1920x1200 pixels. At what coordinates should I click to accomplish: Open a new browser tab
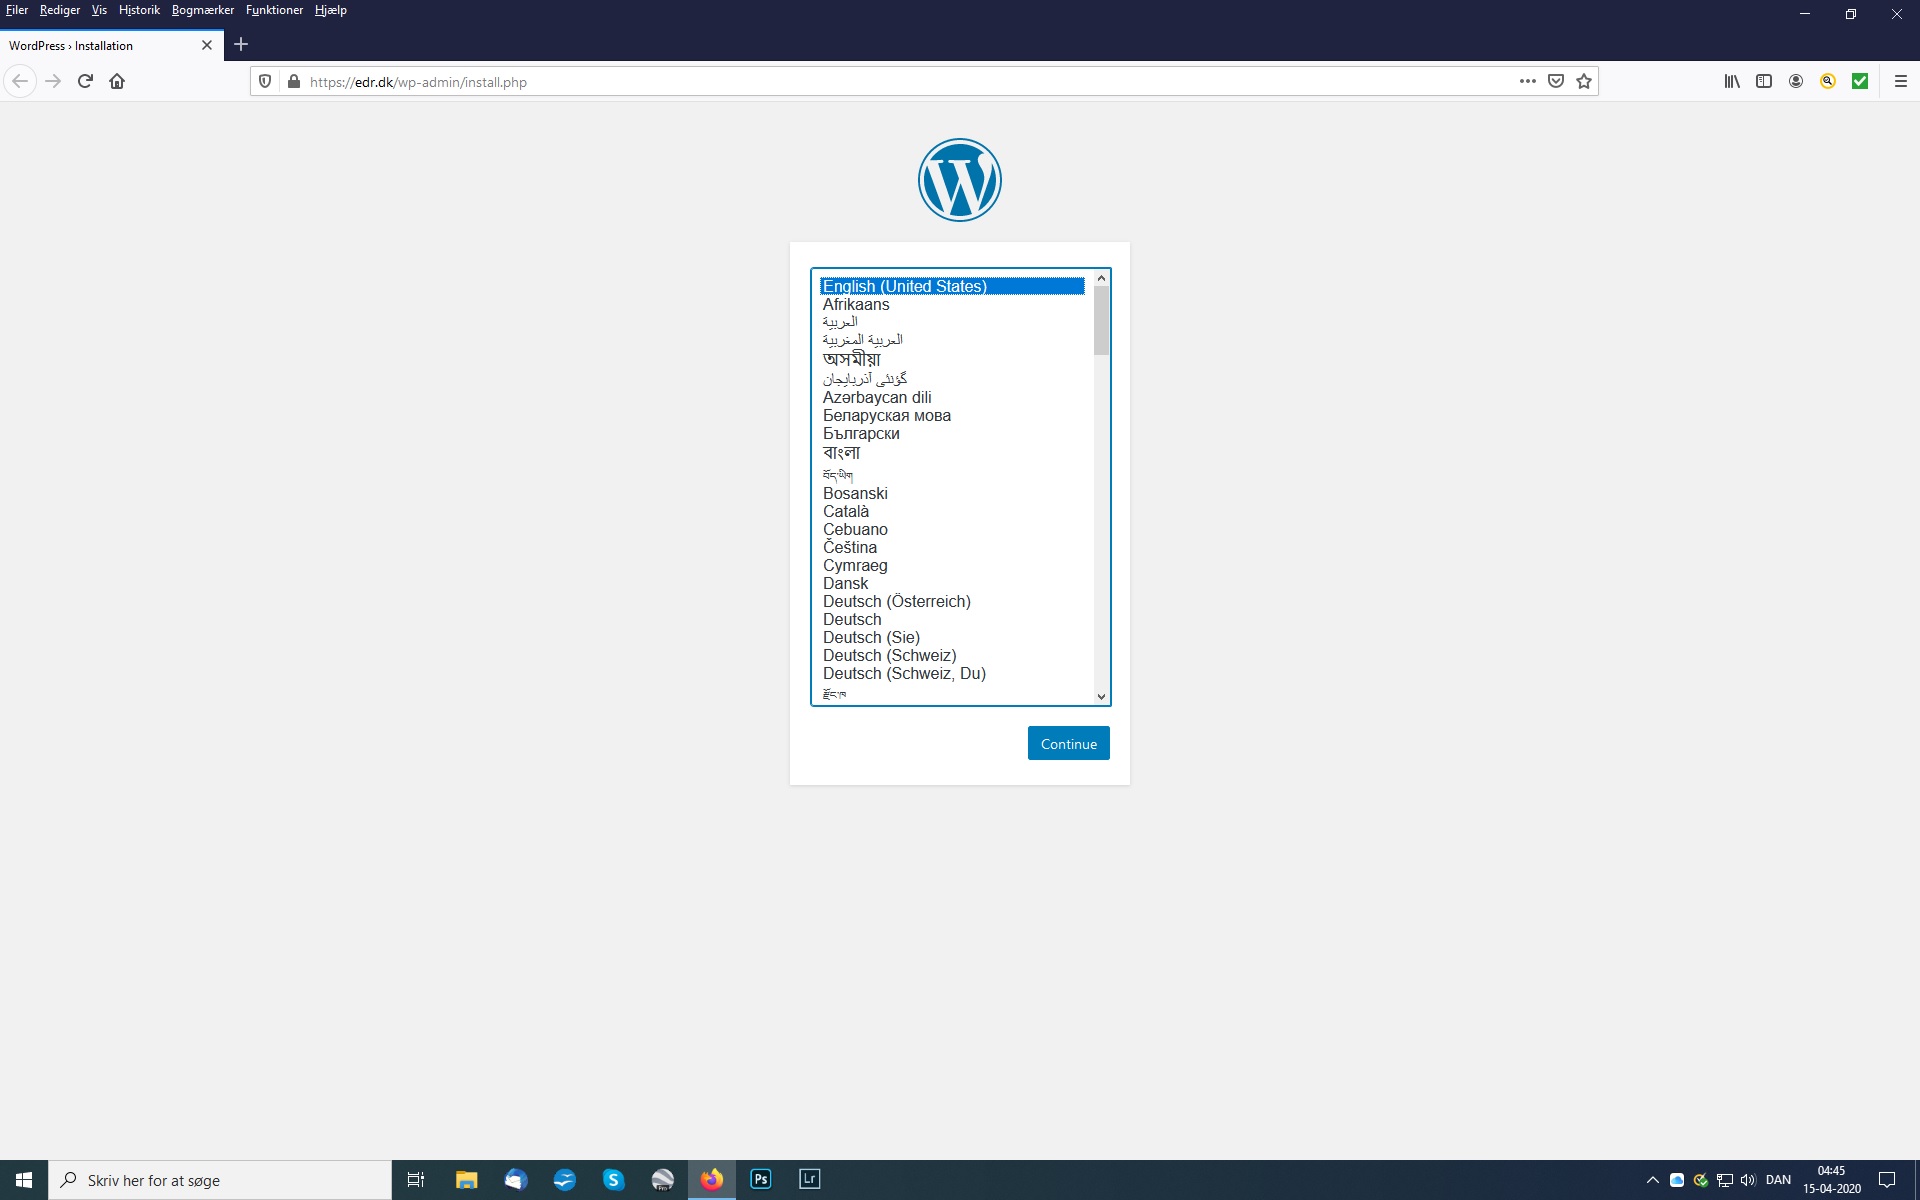point(241,44)
